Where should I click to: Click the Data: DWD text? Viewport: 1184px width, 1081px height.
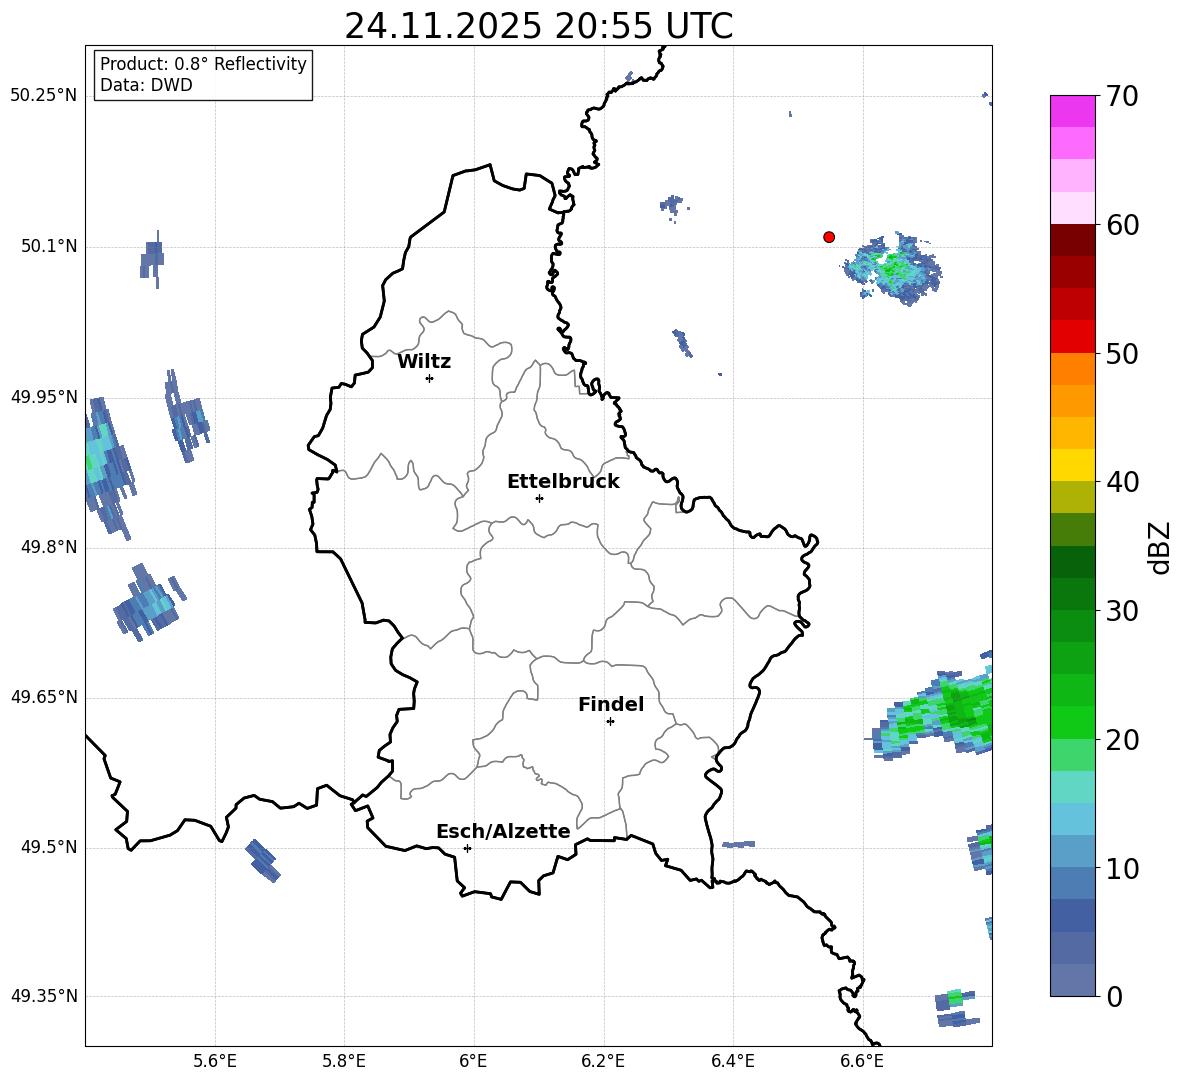146,85
